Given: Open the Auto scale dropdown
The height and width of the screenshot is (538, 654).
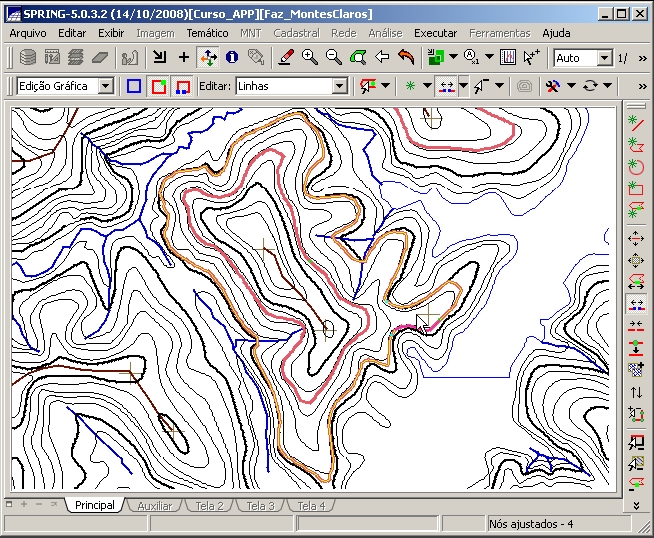Looking at the screenshot, I should click(x=604, y=59).
